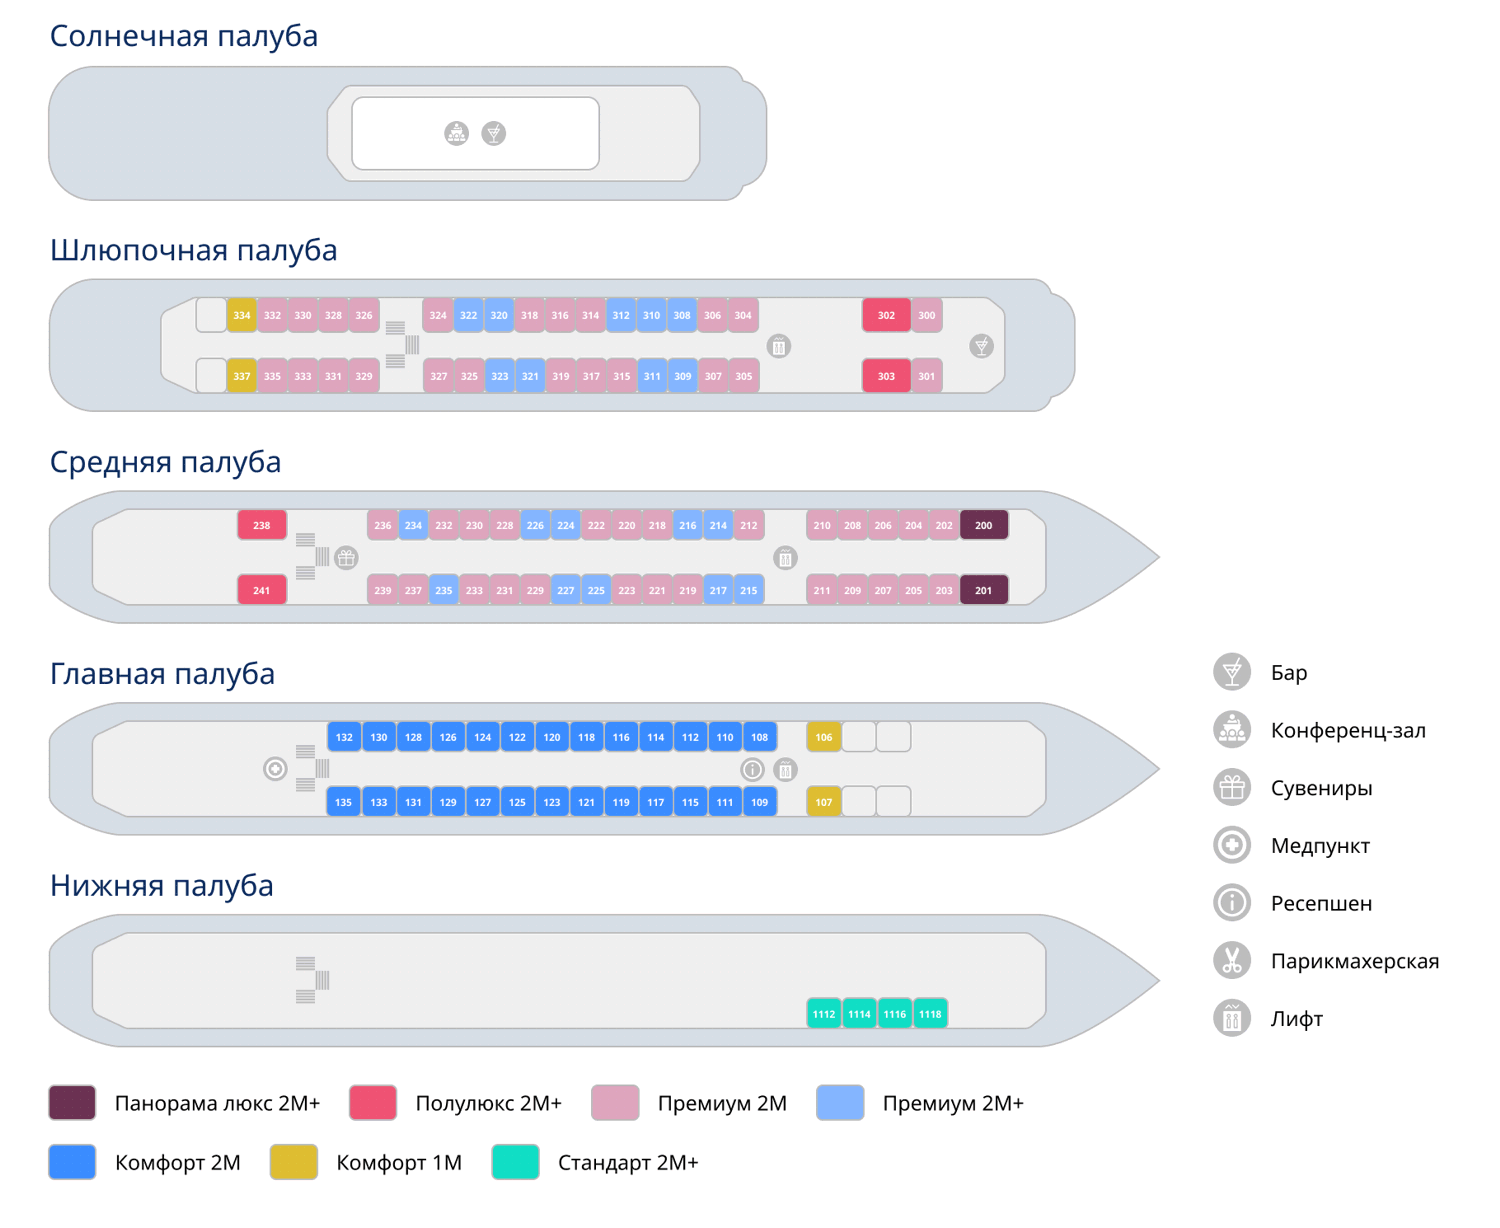Click the Комфорт 1М legend swatch

click(294, 1162)
